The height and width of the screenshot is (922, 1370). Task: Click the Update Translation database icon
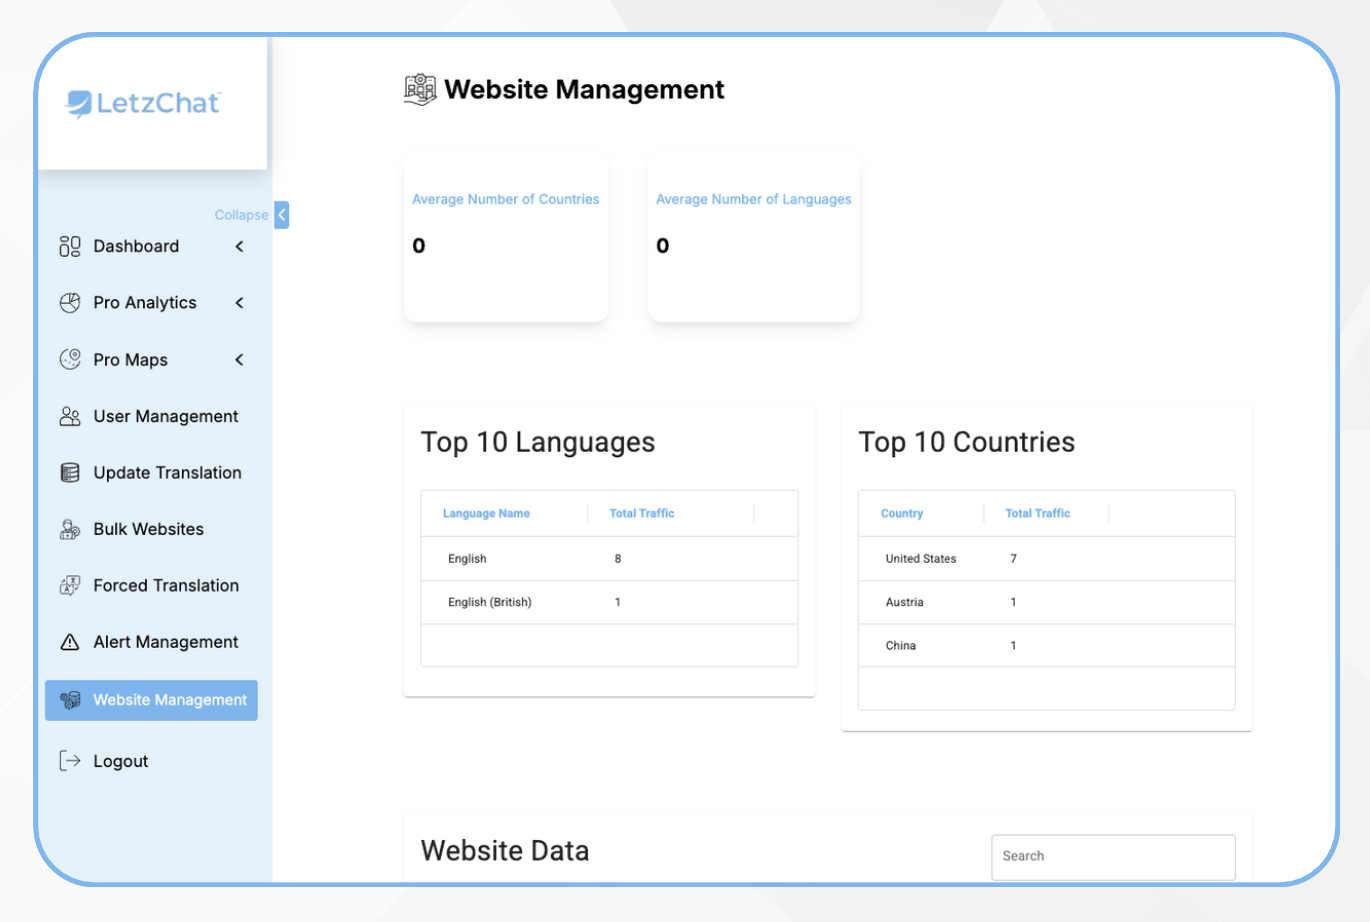click(x=69, y=472)
